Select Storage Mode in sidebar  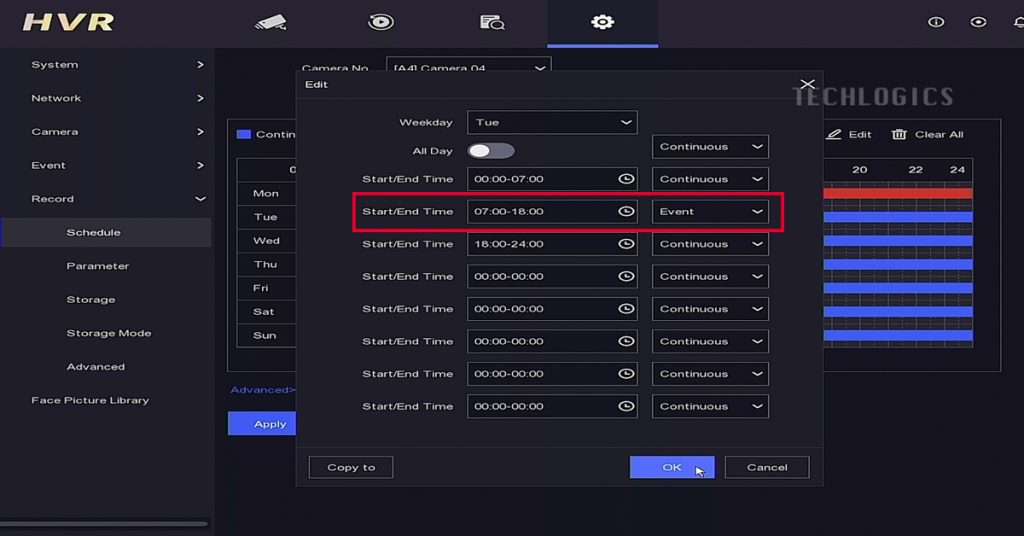click(109, 333)
